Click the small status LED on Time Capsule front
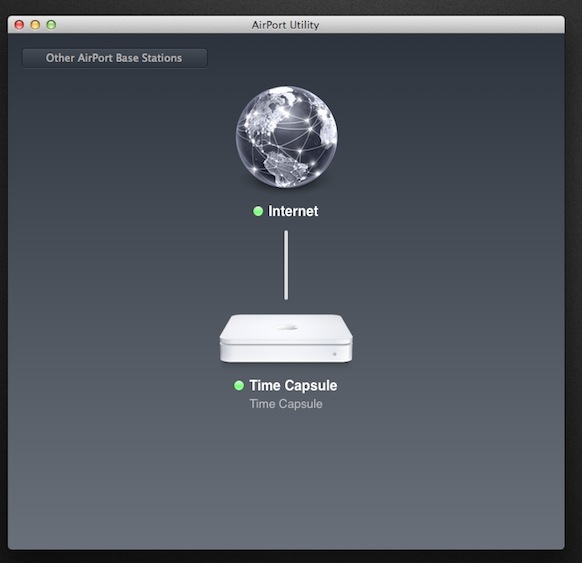This screenshot has width=582, height=563. [x=334, y=354]
